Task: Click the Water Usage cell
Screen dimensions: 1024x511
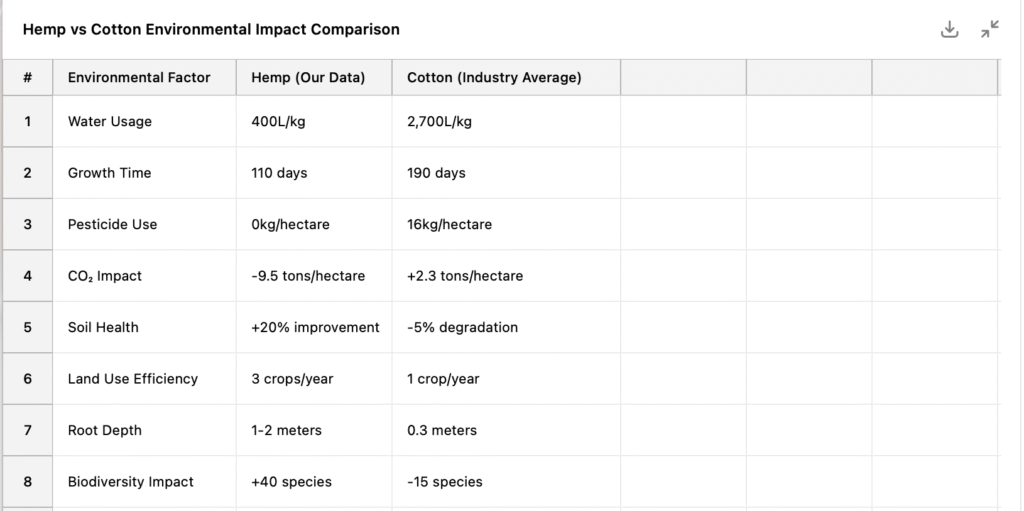Action: (110, 122)
